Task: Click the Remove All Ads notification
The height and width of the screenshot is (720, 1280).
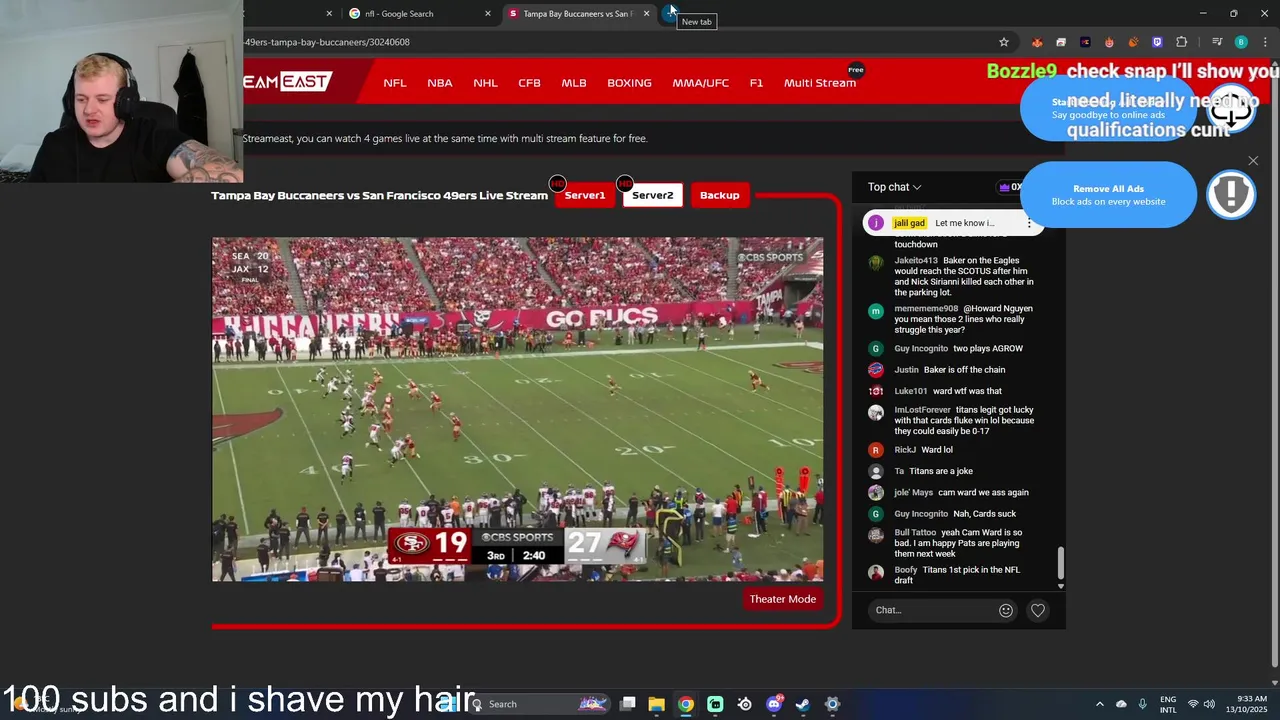Action: pos(1108,195)
